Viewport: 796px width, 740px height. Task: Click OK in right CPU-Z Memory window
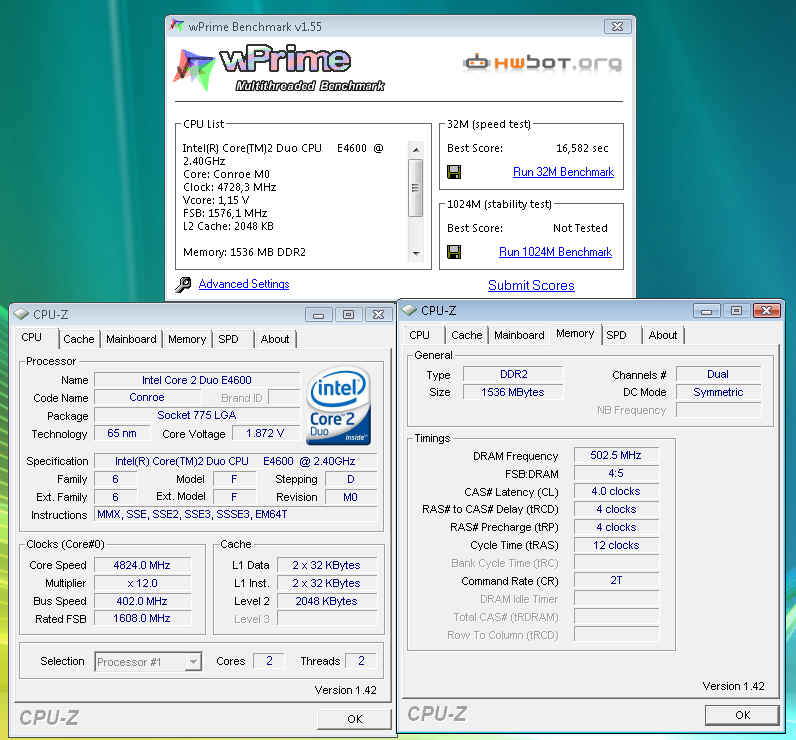742,715
